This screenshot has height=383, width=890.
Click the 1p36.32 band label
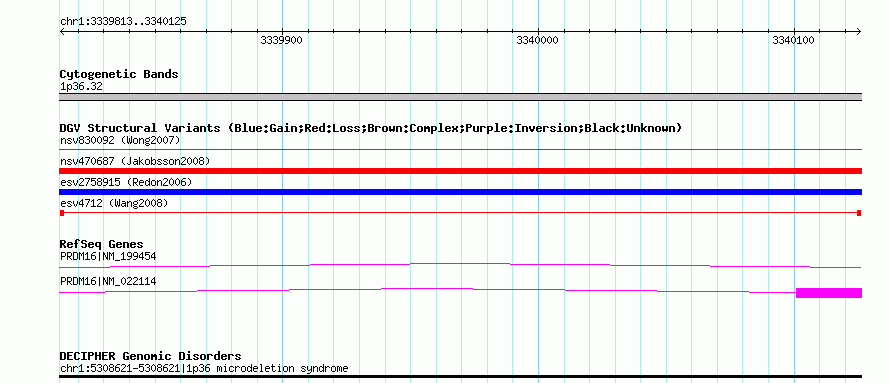click(81, 87)
